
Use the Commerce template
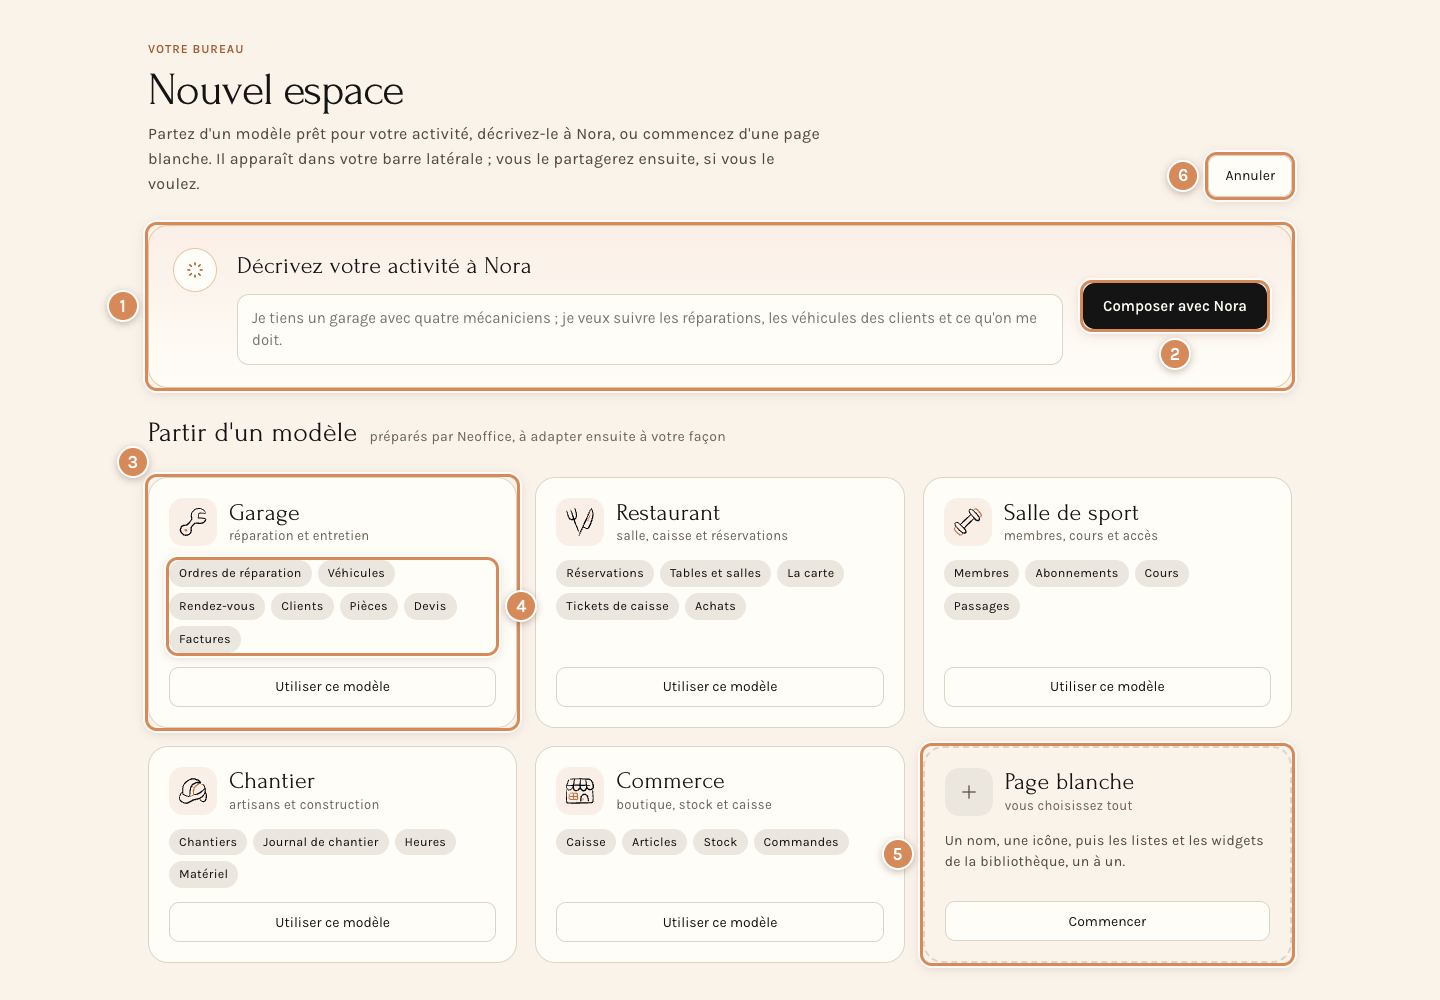click(720, 922)
